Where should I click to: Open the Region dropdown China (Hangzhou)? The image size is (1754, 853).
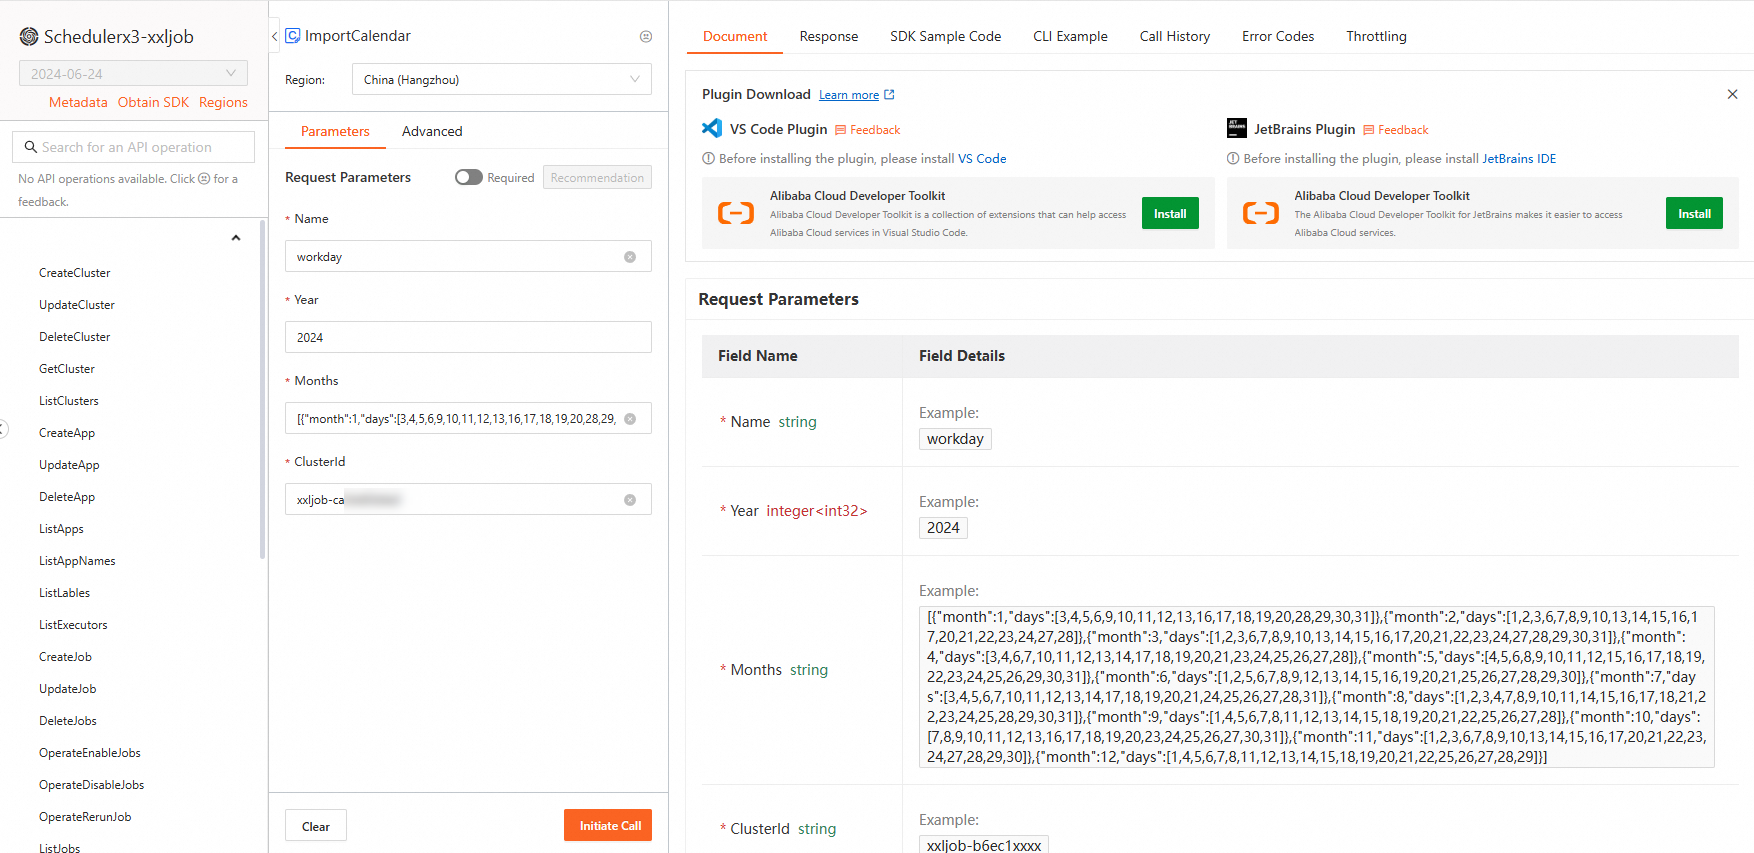[x=502, y=79]
